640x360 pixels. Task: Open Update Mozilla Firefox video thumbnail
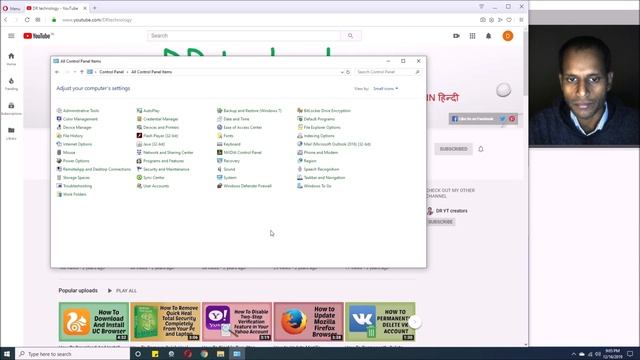pos(309,322)
